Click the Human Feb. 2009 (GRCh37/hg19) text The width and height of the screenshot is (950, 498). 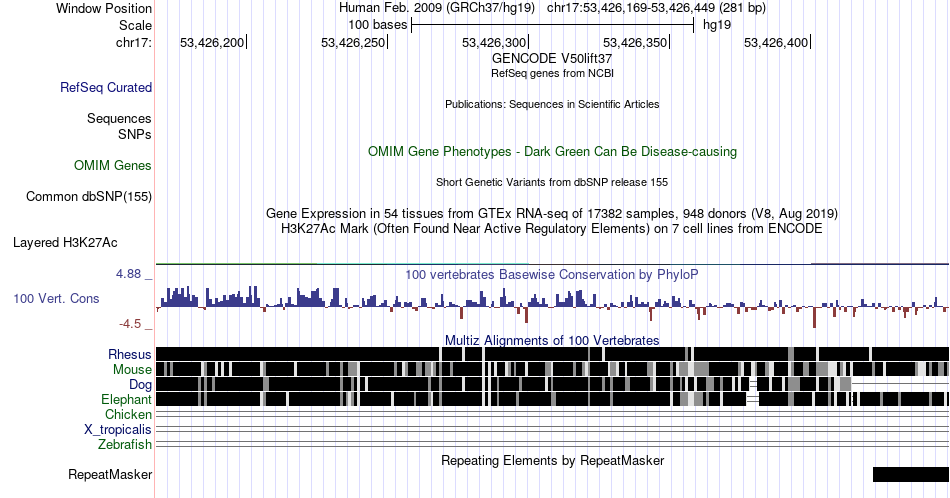click(437, 8)
